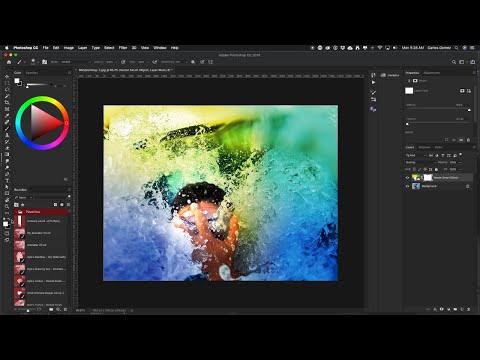
Task: Toggle lock transparent pixels
Action: pyautogui.click(x=414, y=169)
